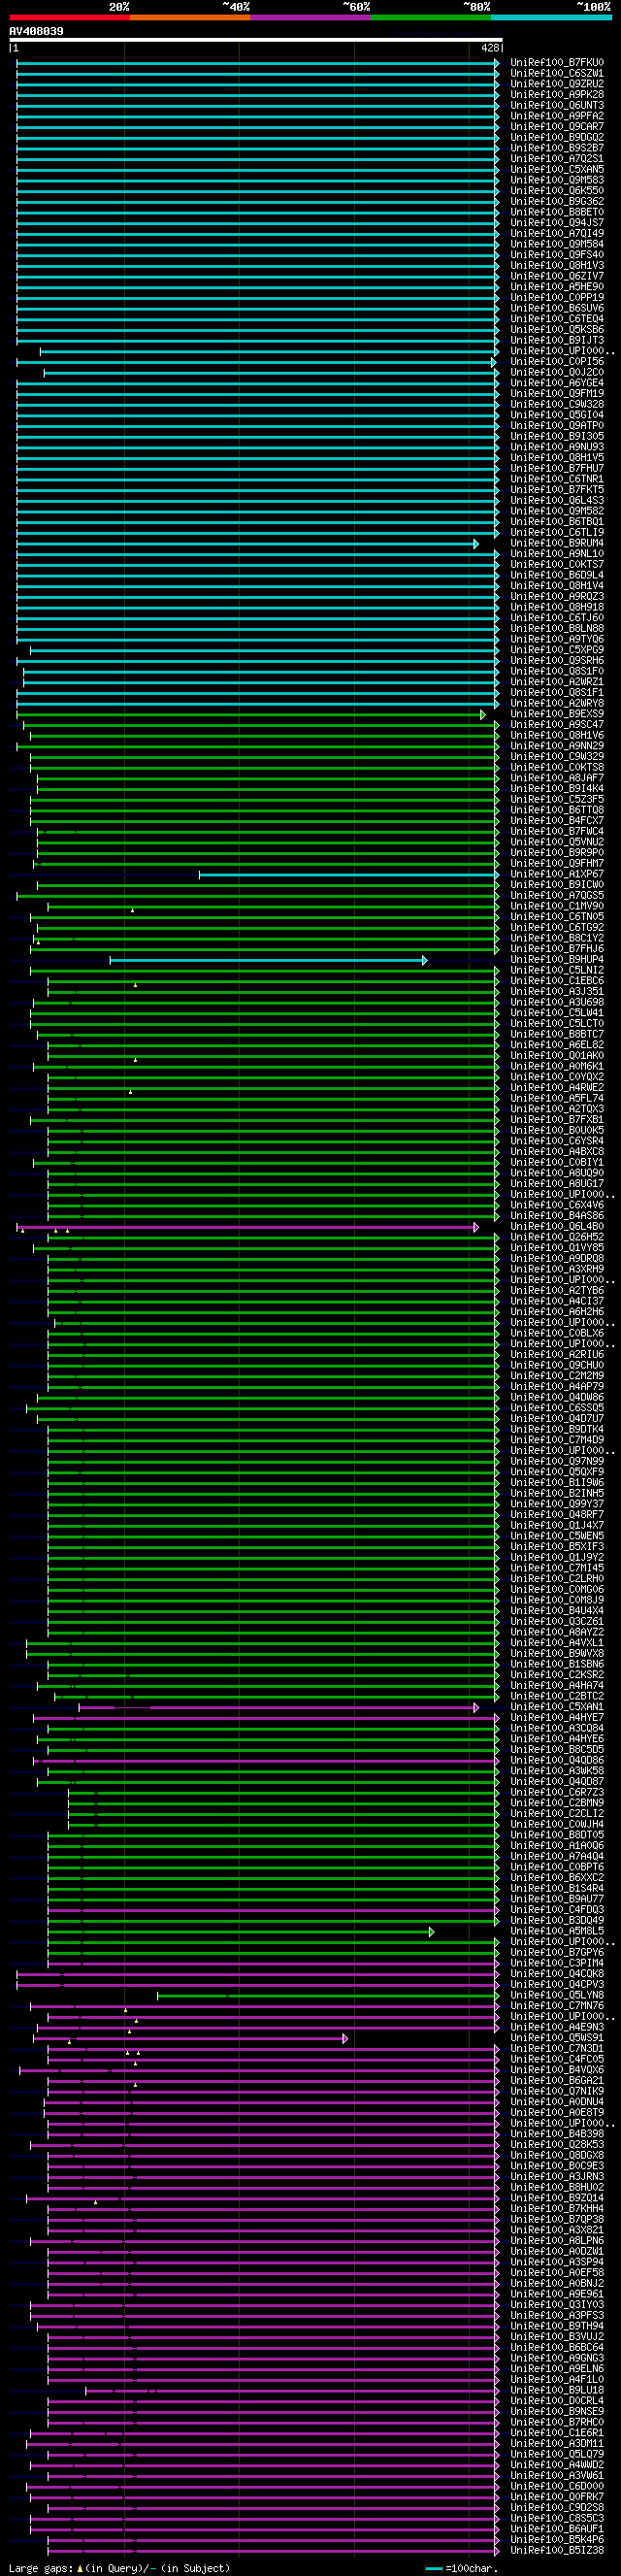
Task: Click the cyan '=100char.' scale legend
Action: click(461, 2568)
